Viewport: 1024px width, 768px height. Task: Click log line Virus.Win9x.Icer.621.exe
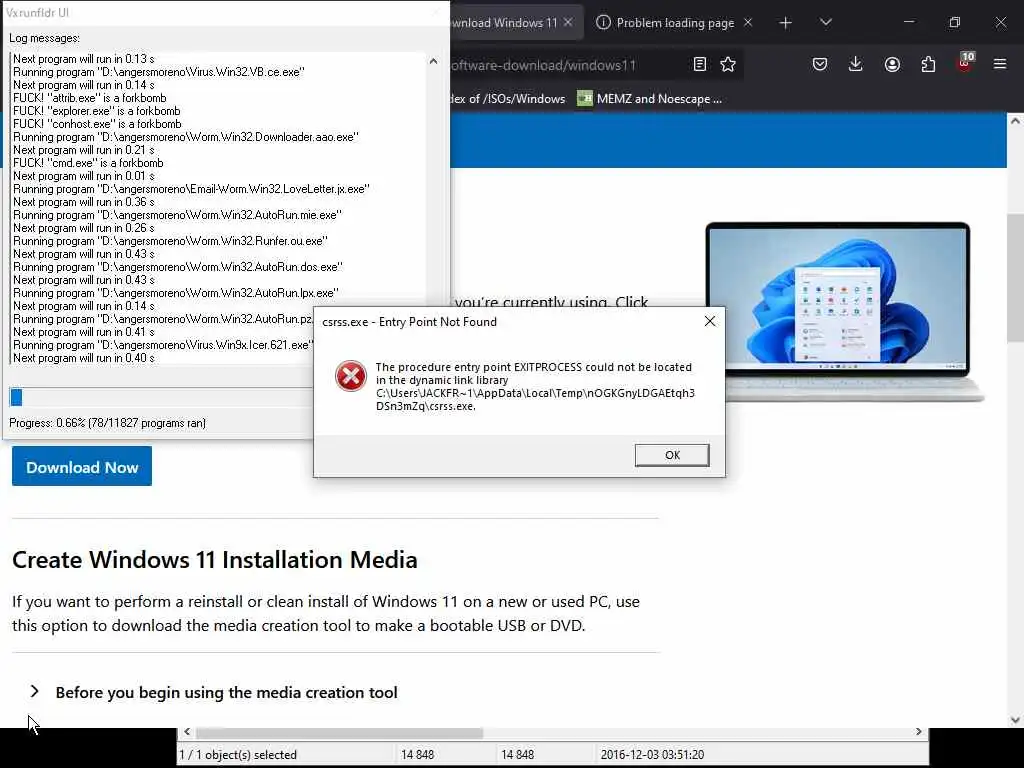[163, 345]
